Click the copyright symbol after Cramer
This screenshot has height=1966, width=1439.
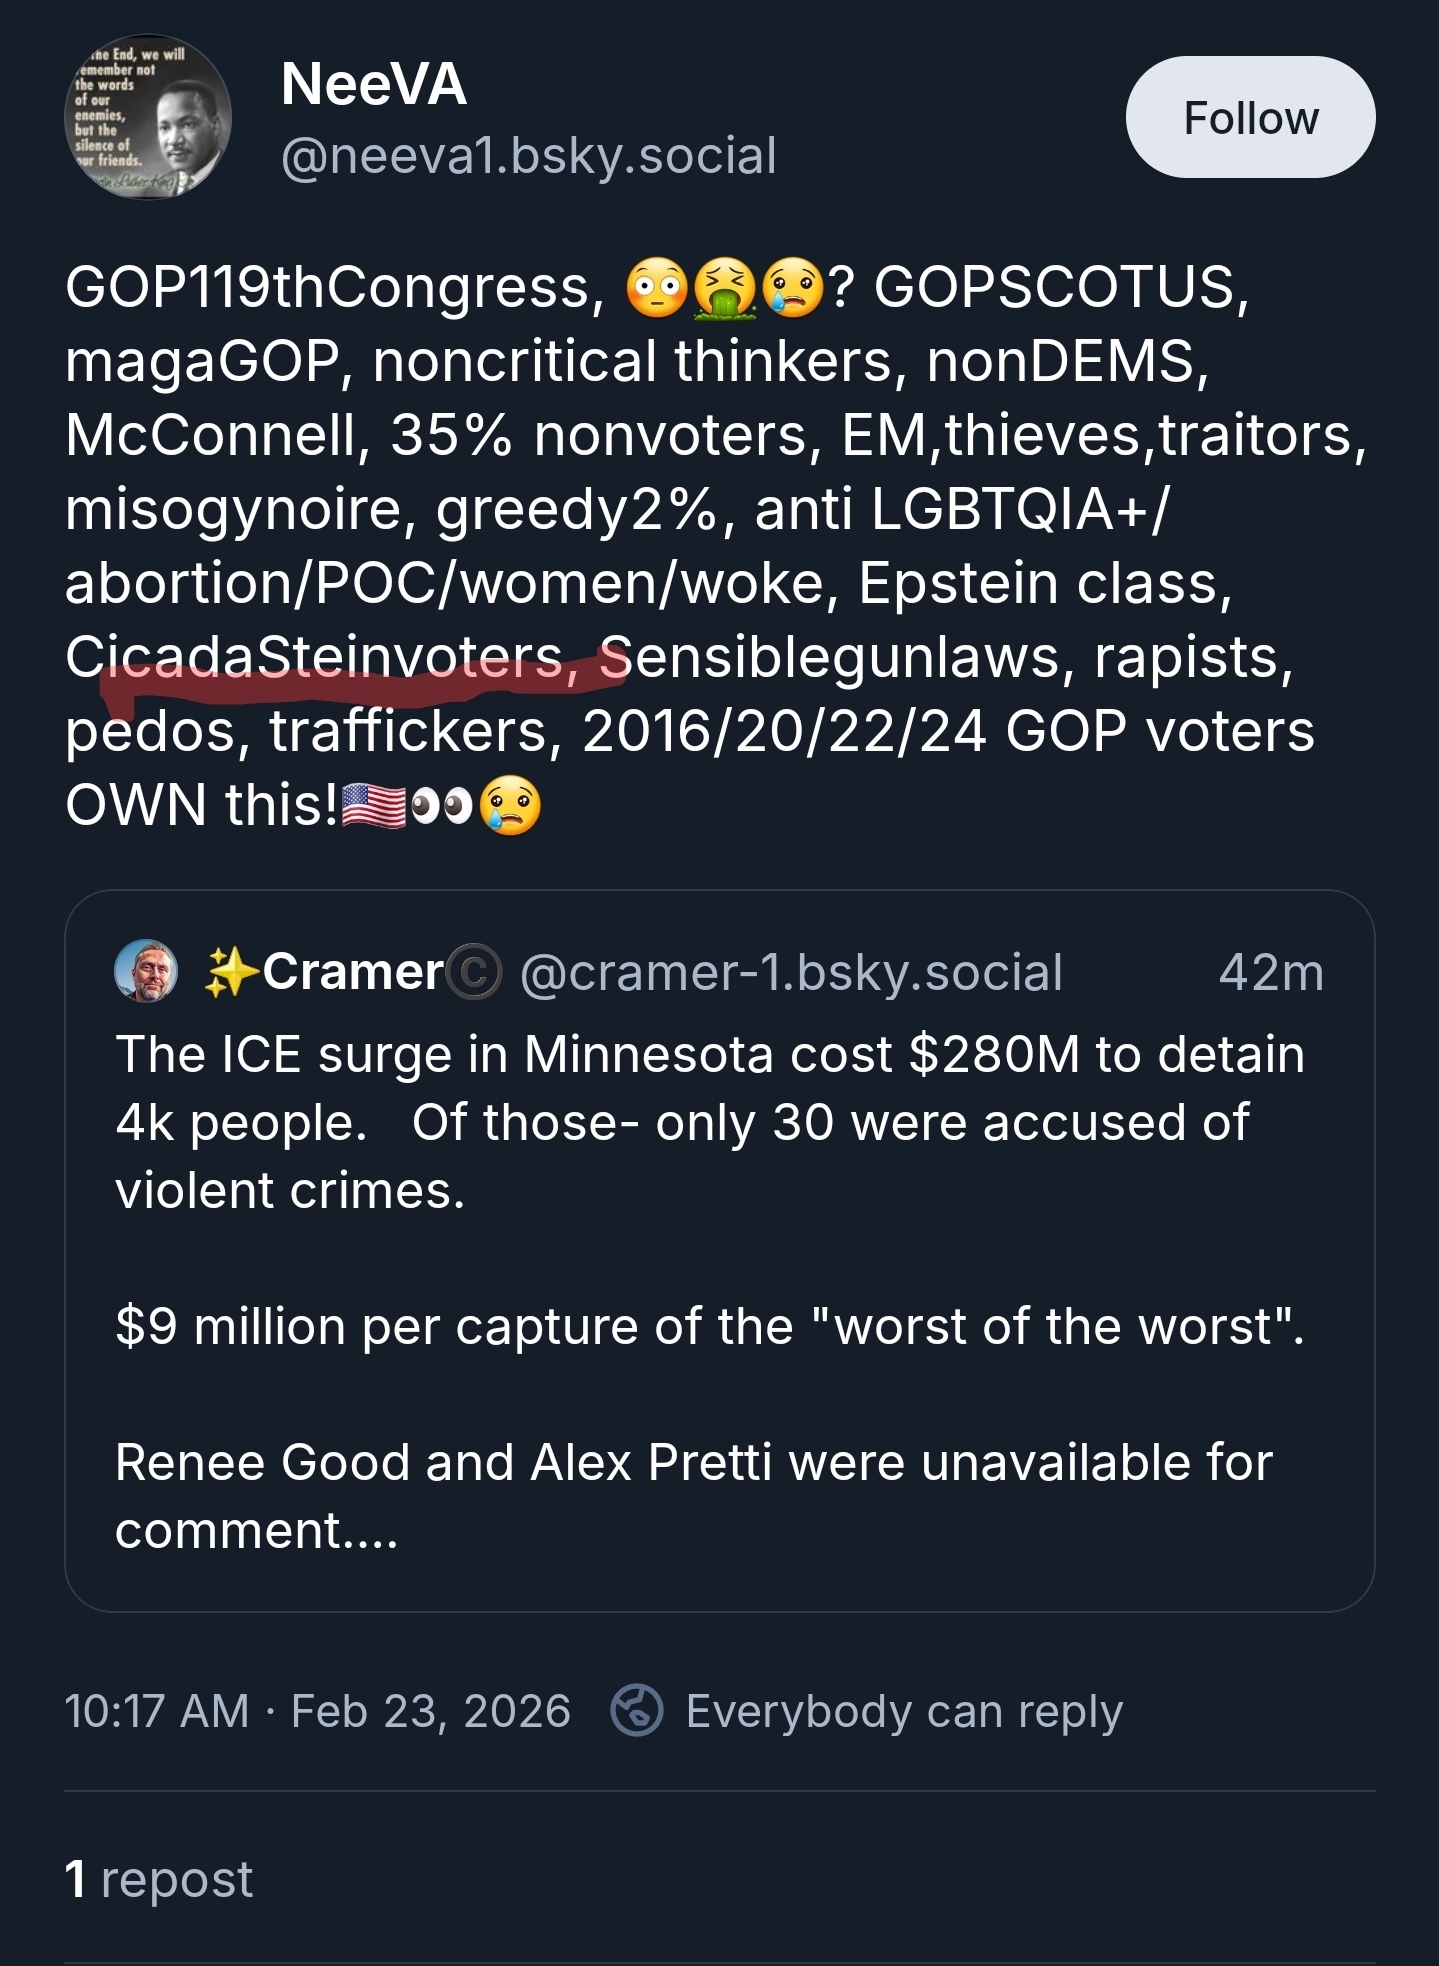(474, 972)
